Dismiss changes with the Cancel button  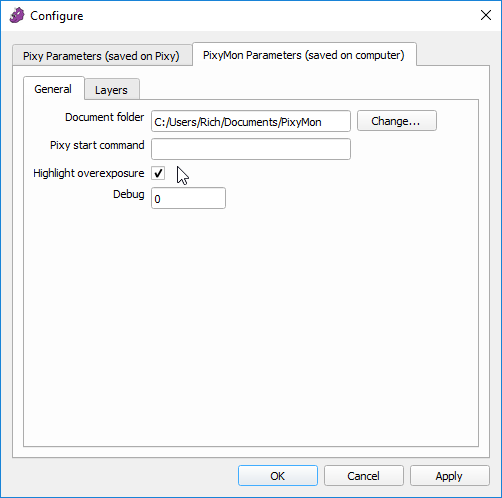[x=364, y=476]
